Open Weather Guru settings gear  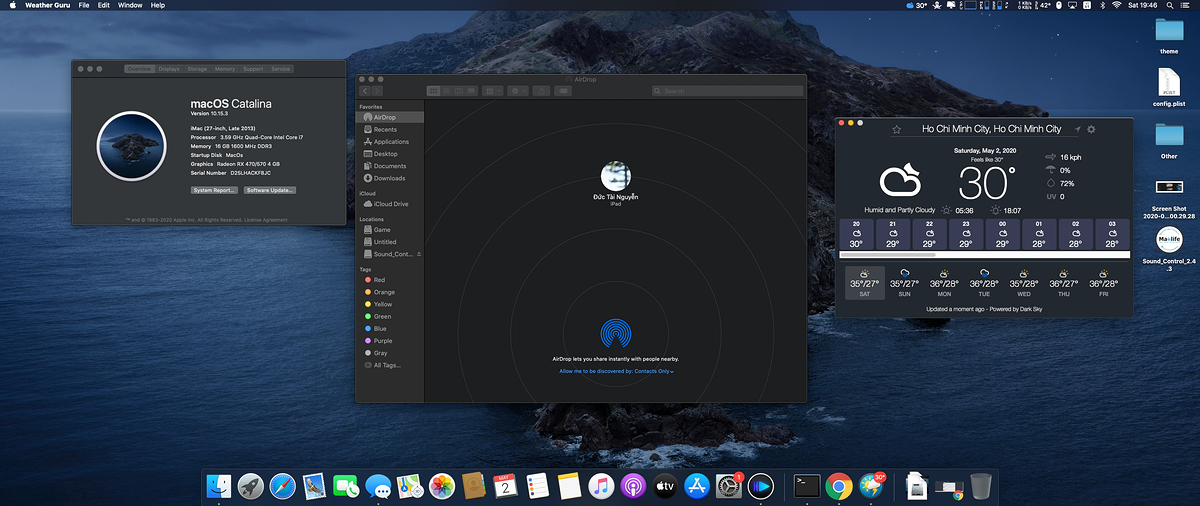[1091, 129]
